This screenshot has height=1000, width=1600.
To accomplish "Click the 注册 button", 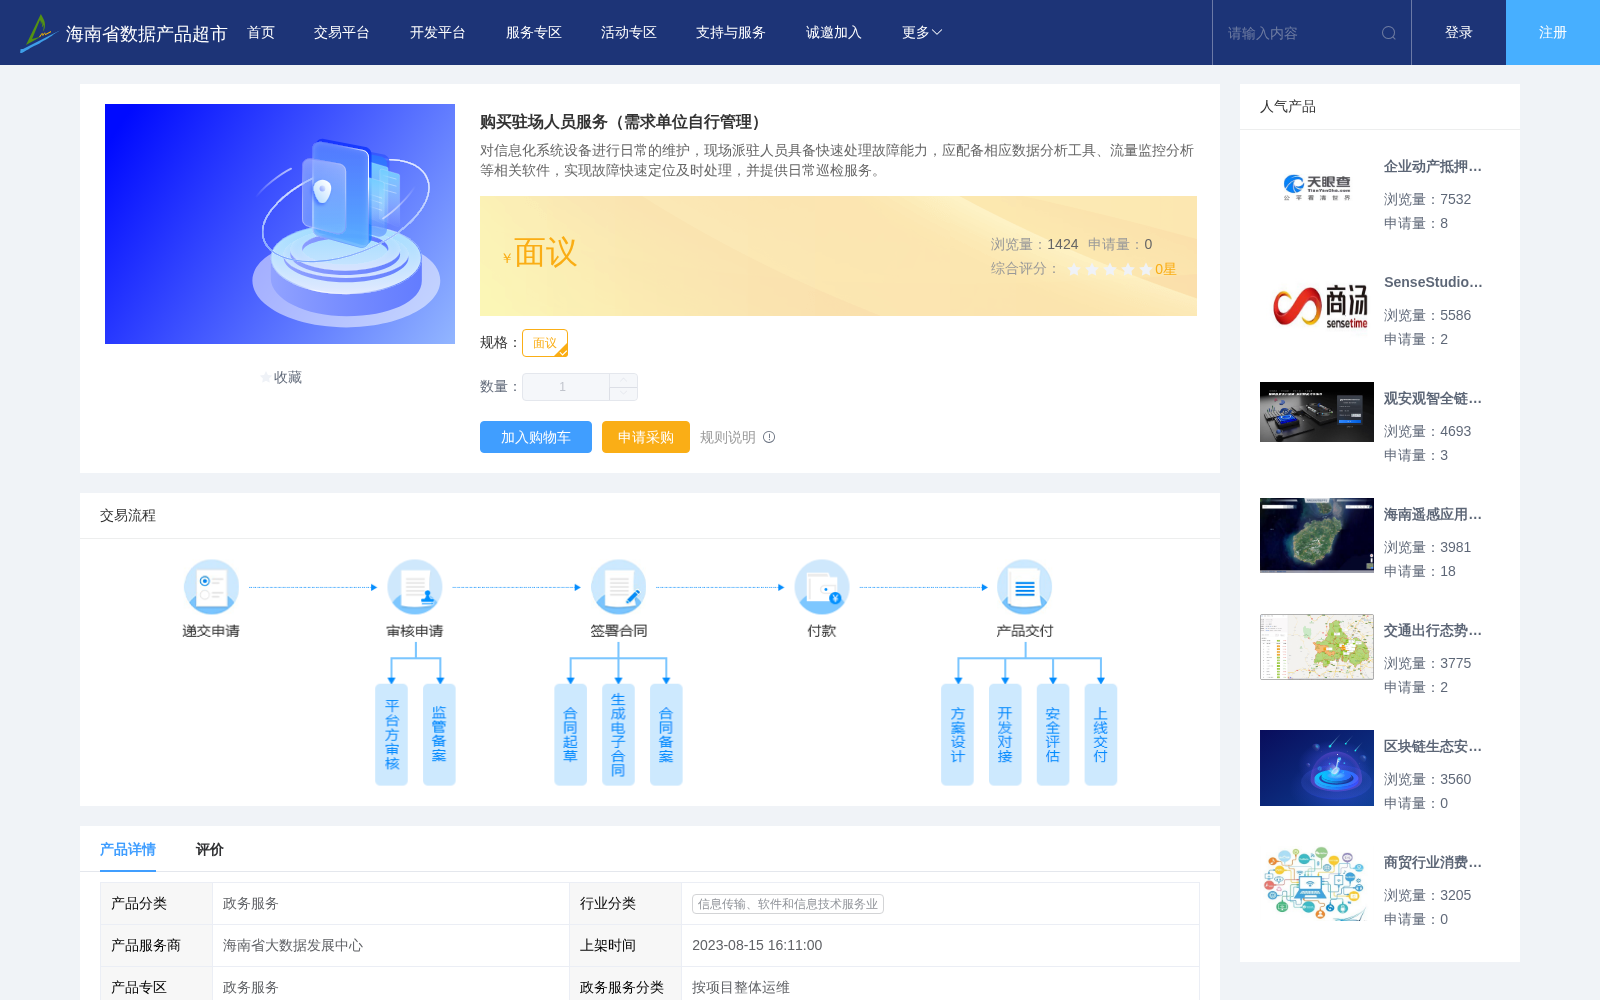I will pyautogui.click(x=1553, y=33).
